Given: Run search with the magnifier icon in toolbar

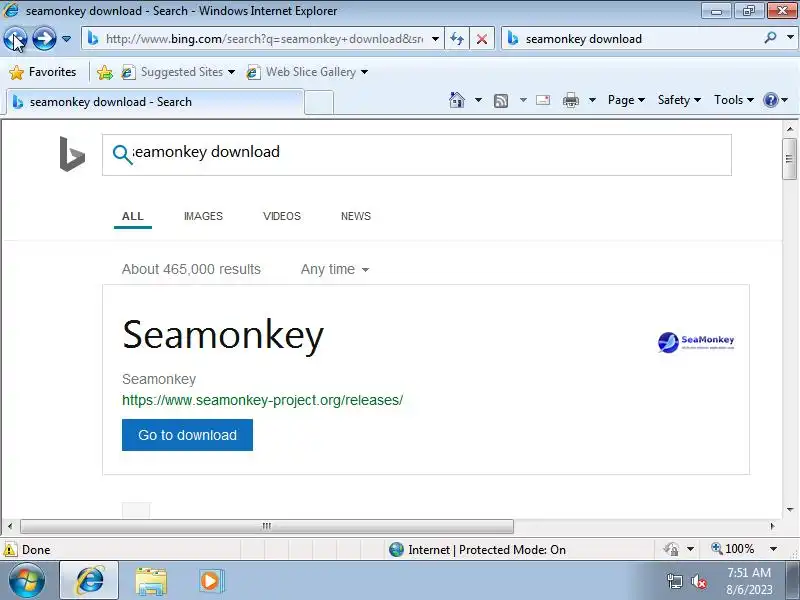Looking at the screenshot, I should (770, 38).
